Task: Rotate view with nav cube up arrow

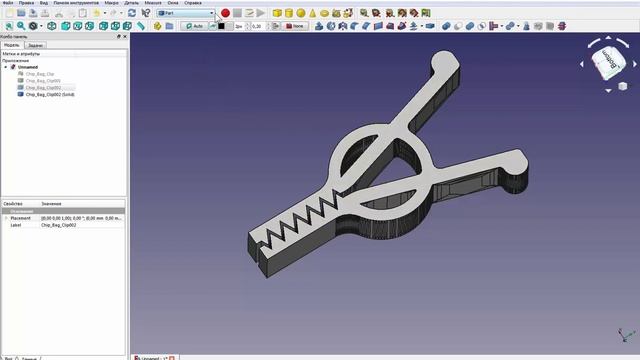Action: click(x=608, y=38)
